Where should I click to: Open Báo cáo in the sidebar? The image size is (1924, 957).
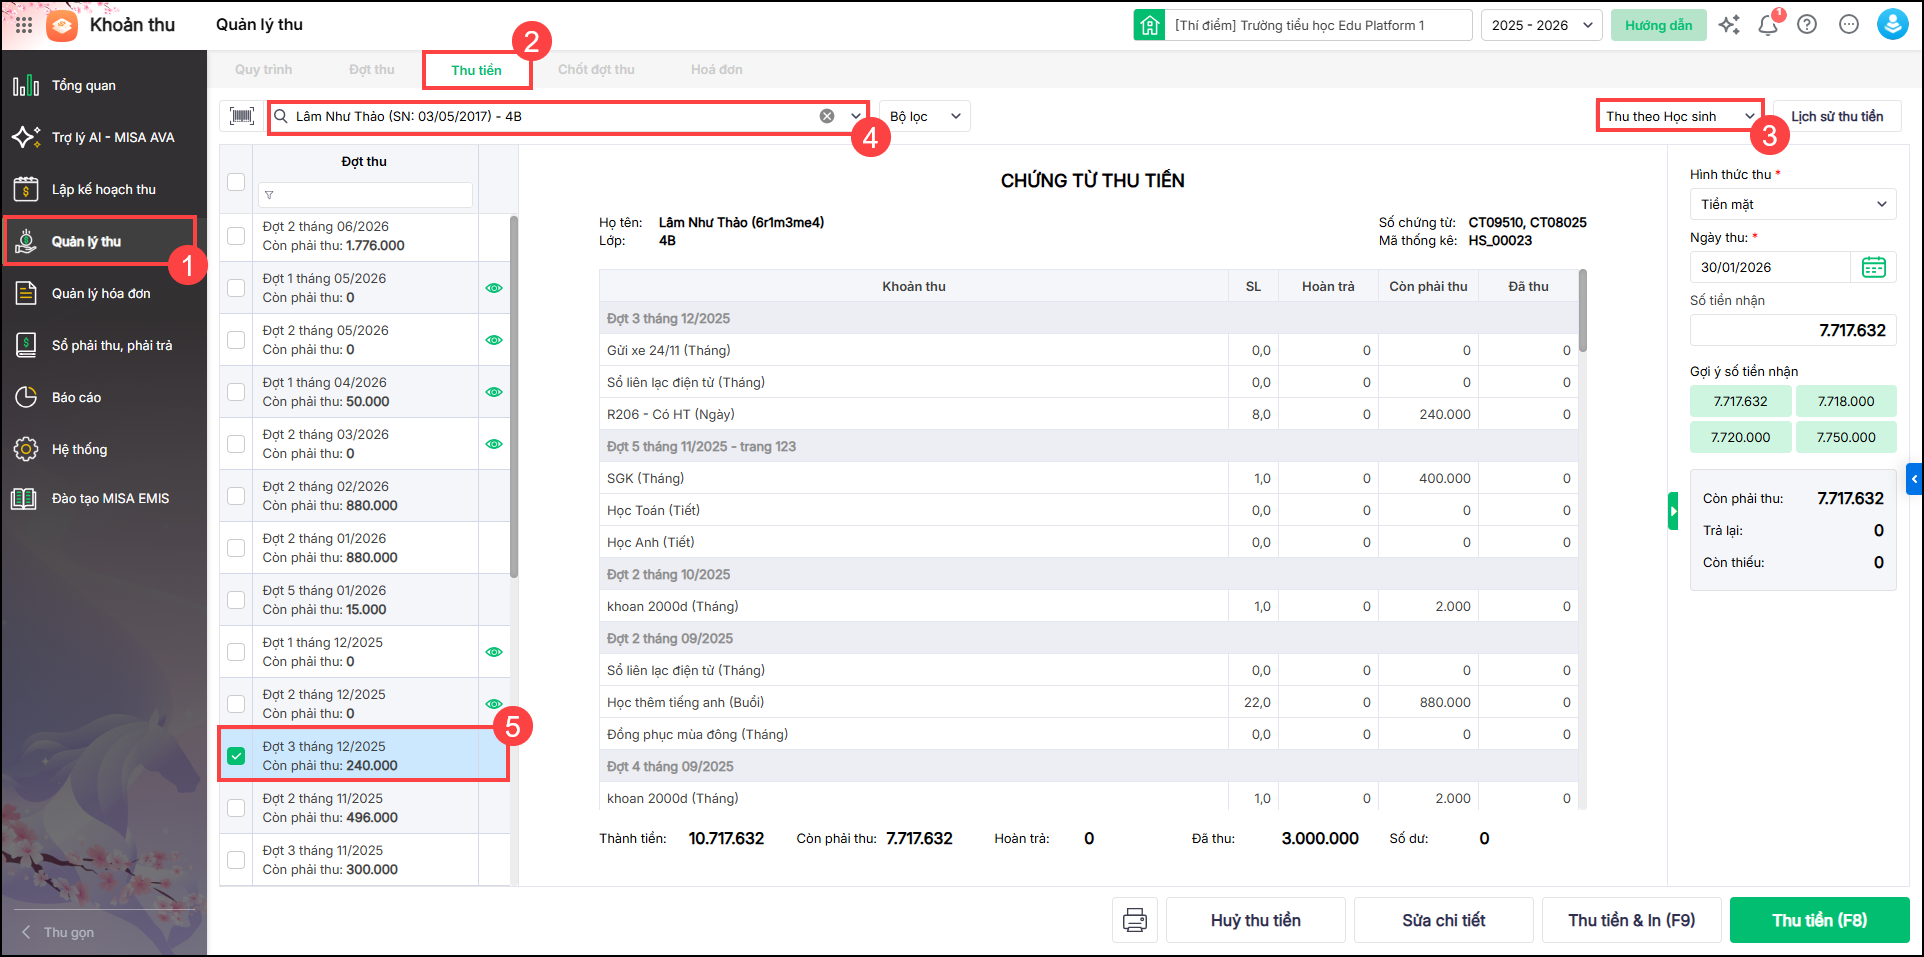click(76, 397)
